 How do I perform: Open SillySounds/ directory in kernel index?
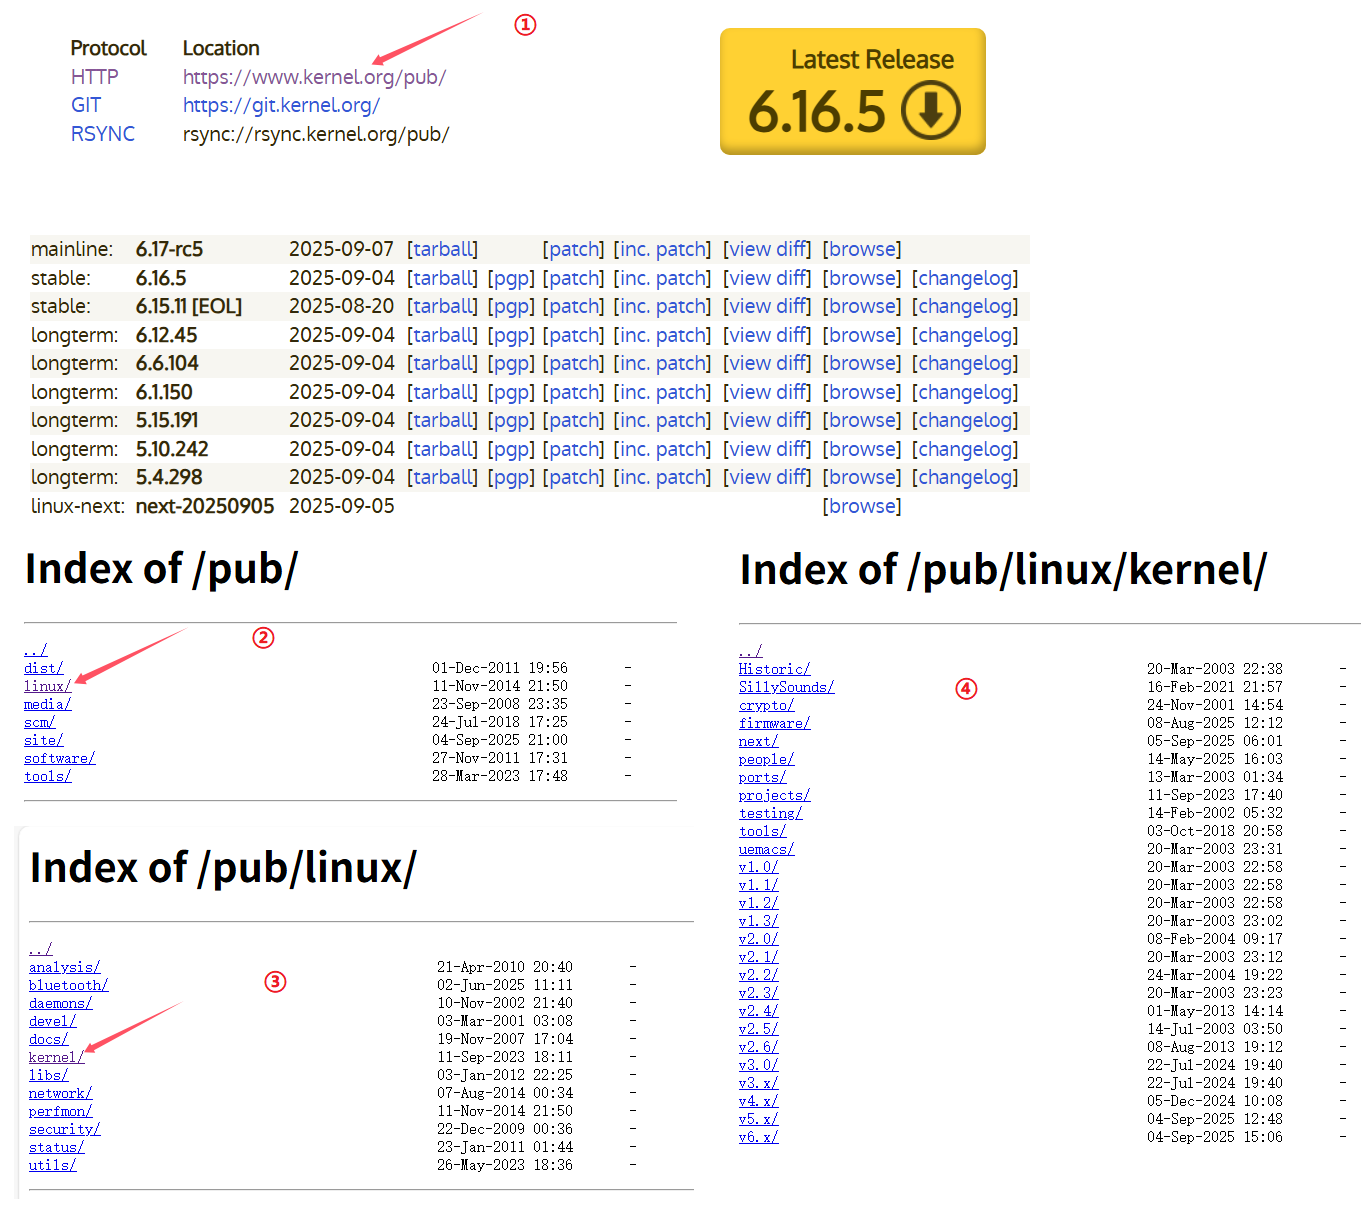point(786,687)
